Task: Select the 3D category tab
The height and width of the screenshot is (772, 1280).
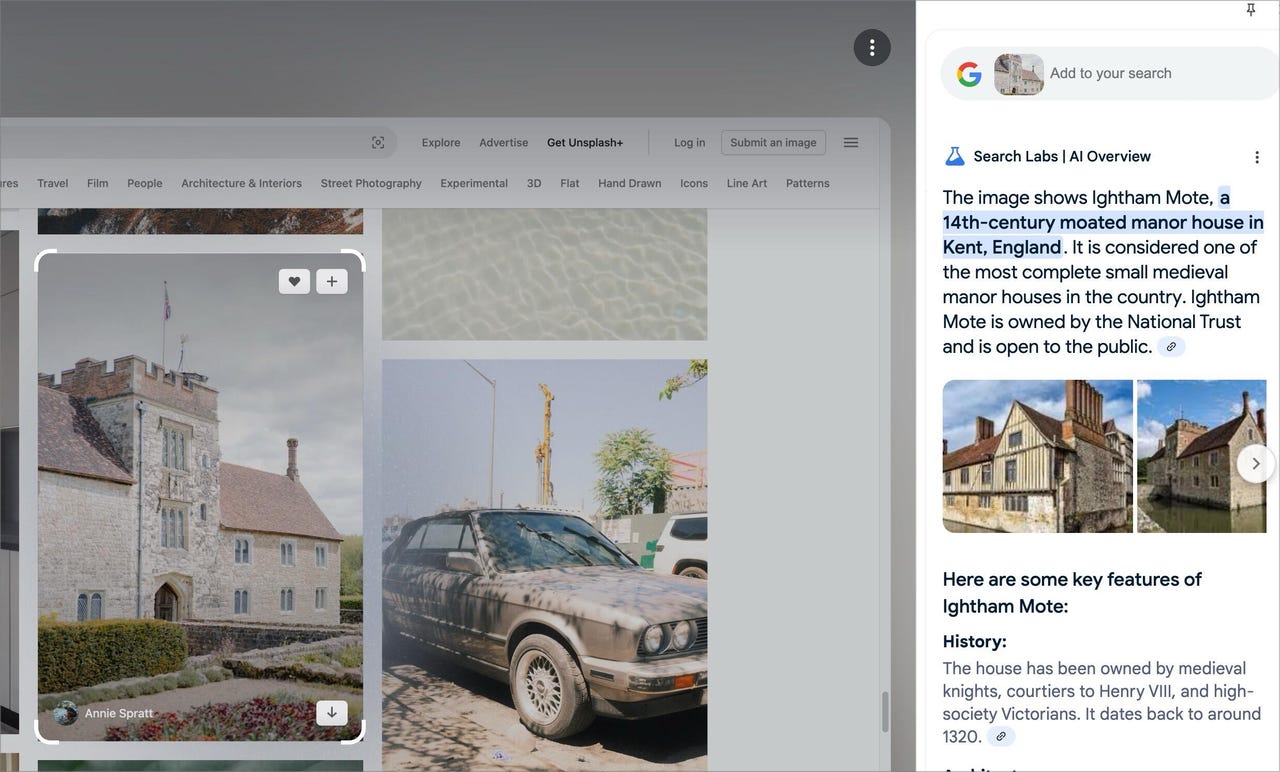Action: coord(534,184)
